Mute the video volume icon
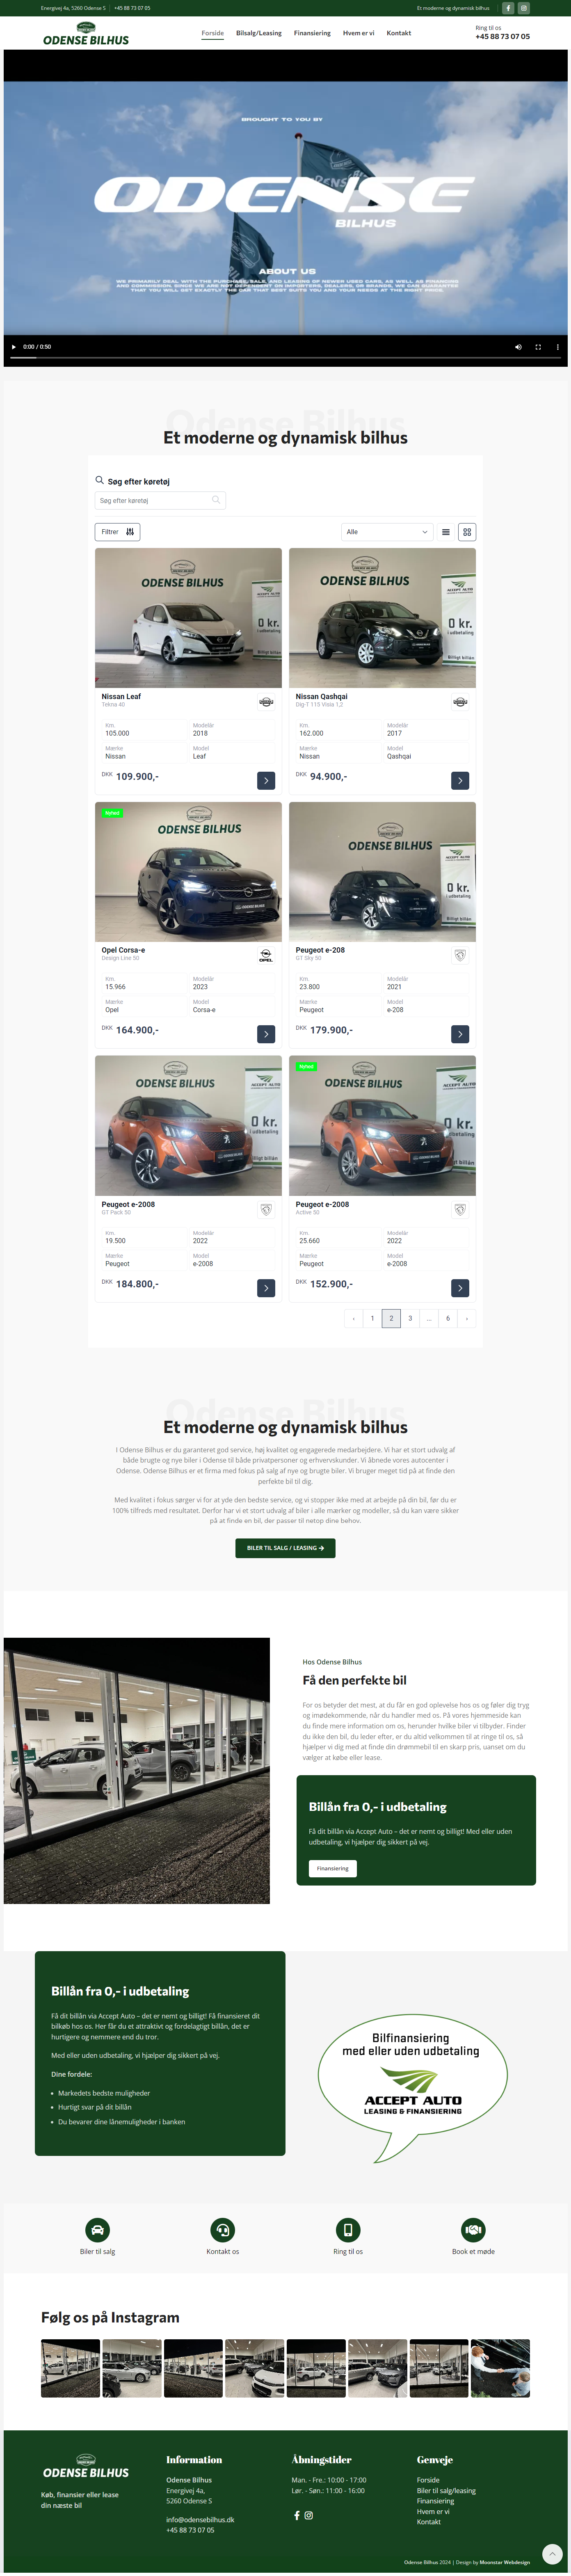This screenshot has height=2576, width=571. click(518, 347)
